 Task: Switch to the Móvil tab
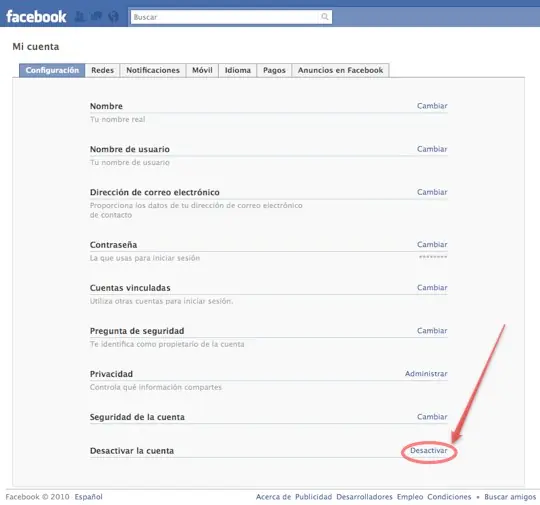click(202, 70)
